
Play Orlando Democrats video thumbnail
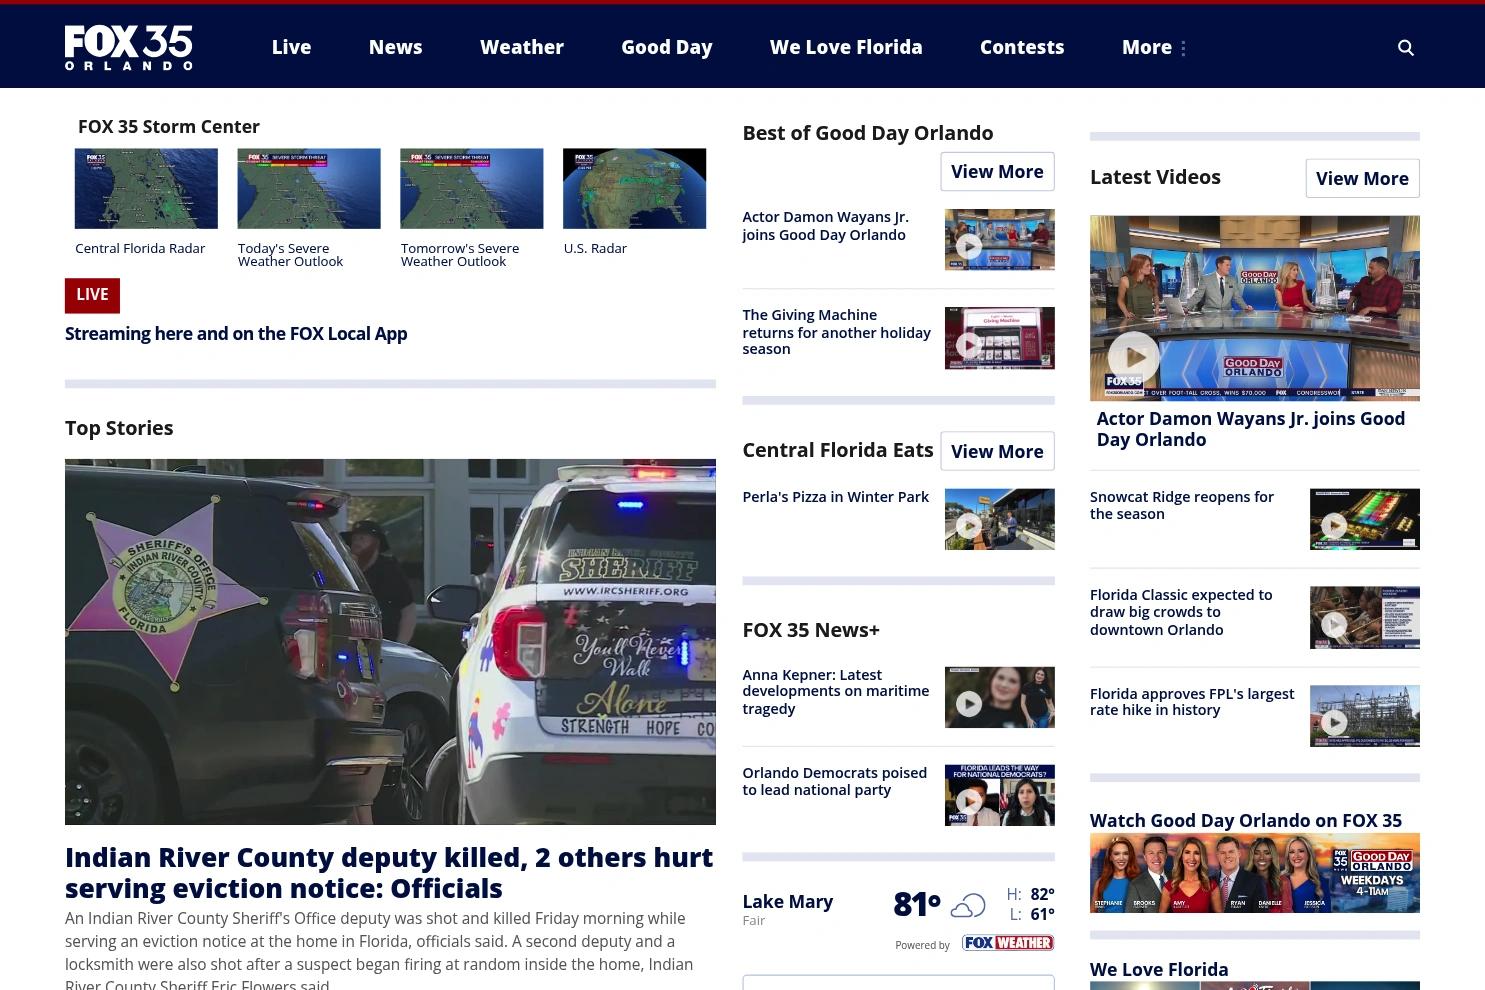[x=999, y=795]
